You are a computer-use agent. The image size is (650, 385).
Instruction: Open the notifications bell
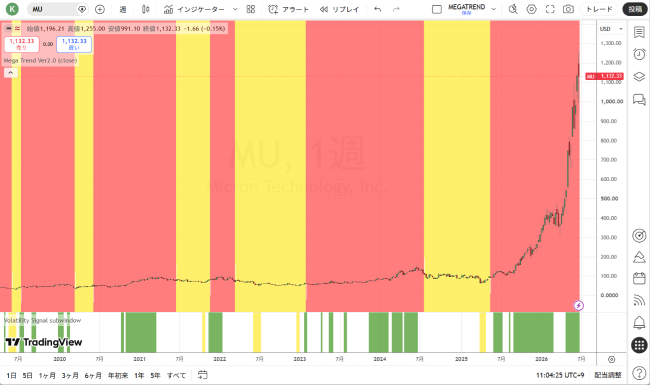639,322
